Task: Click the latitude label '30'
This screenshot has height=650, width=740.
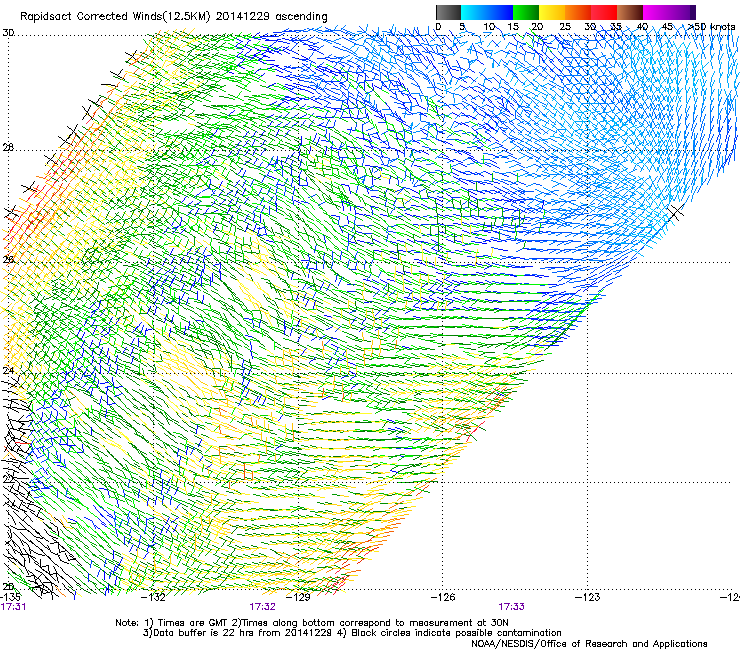Action: [x=8, y=33]
